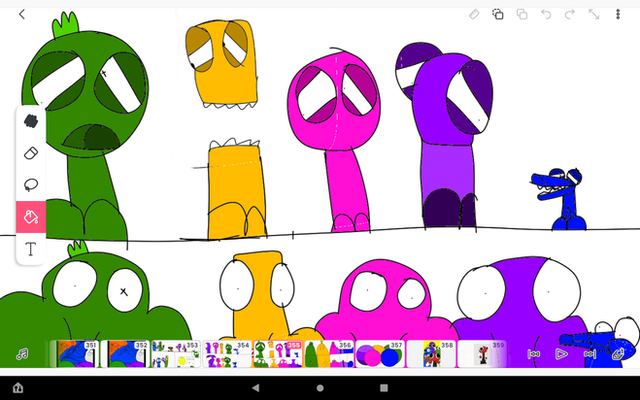The image size is (640, 400).
Task: Tap the Android back triangle
Action: [256, 388]
